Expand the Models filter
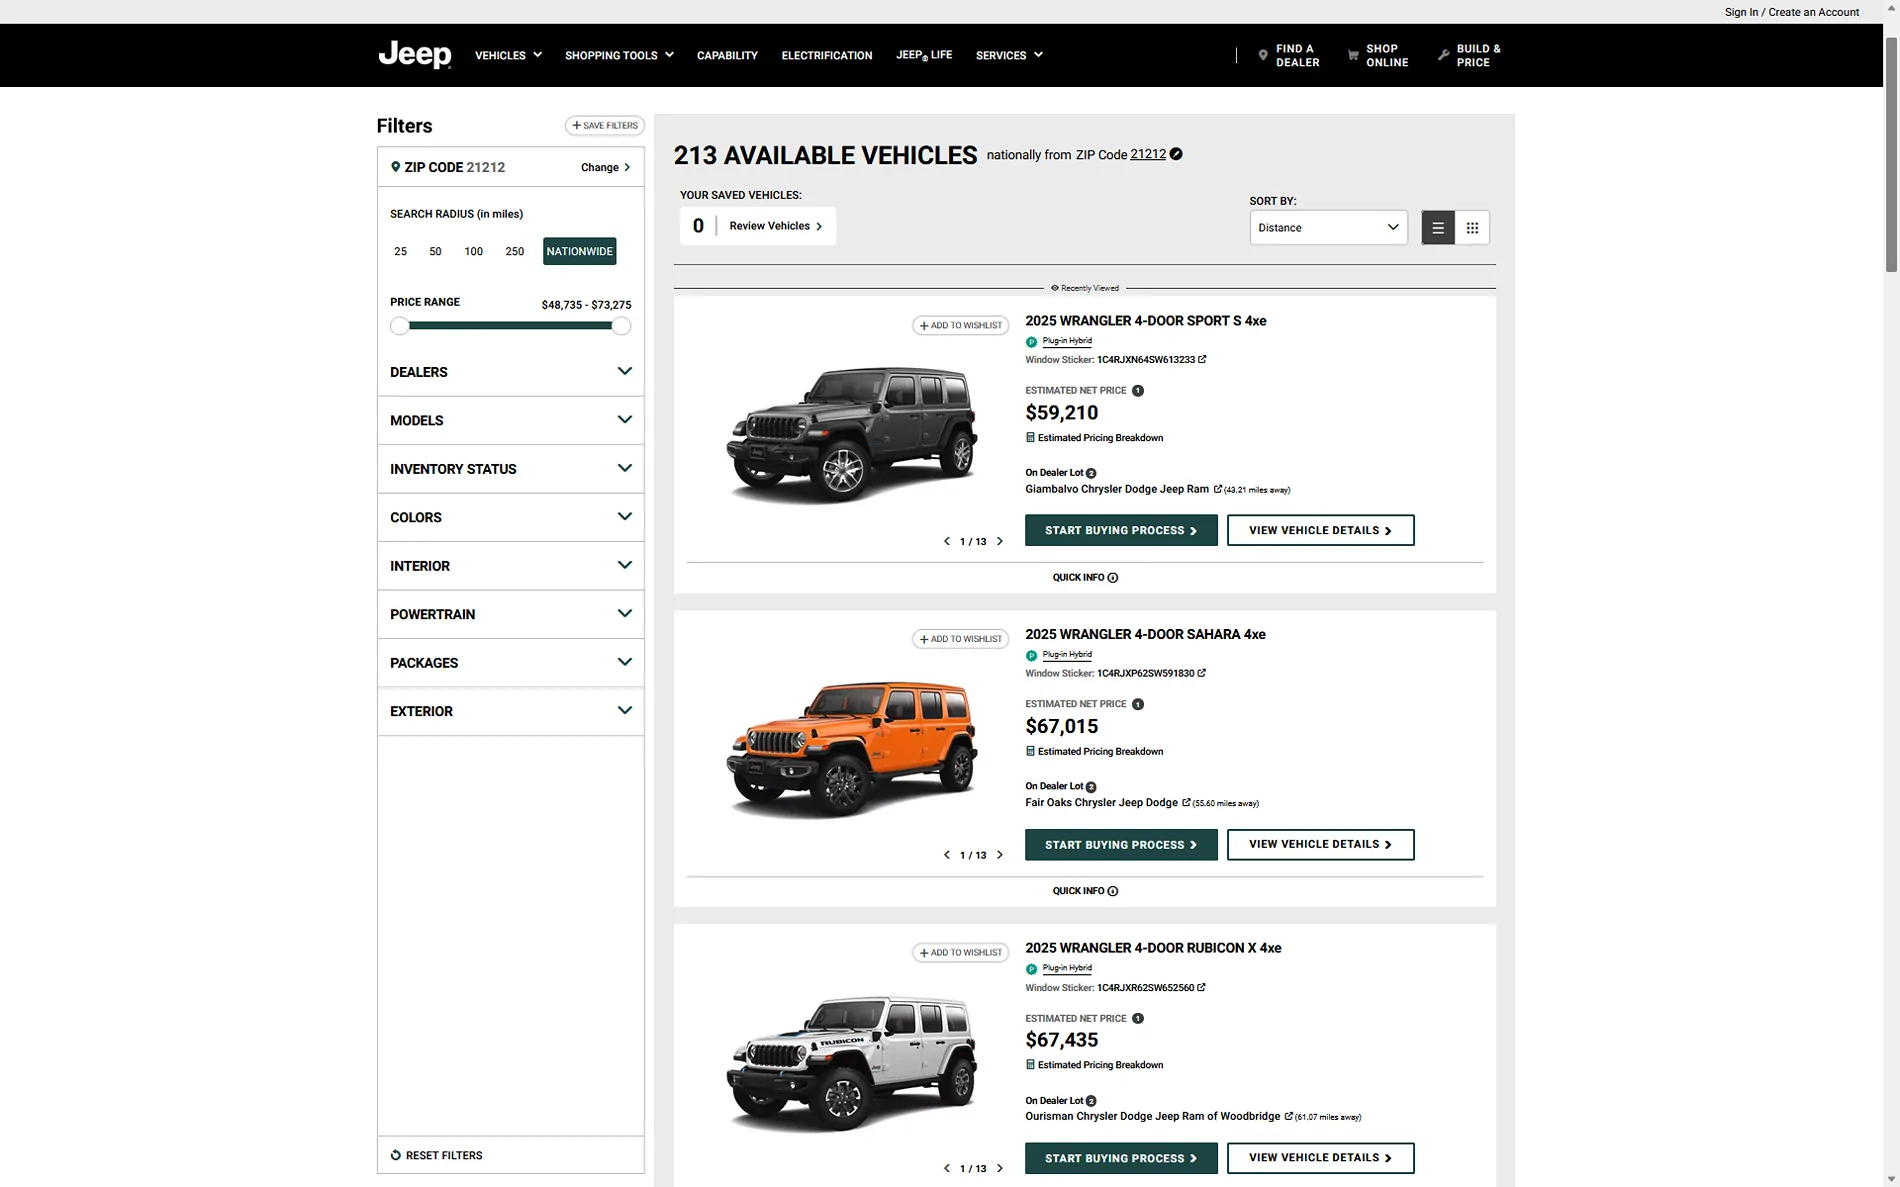This screenshot has height=1187, width=1900. (510, 420)
